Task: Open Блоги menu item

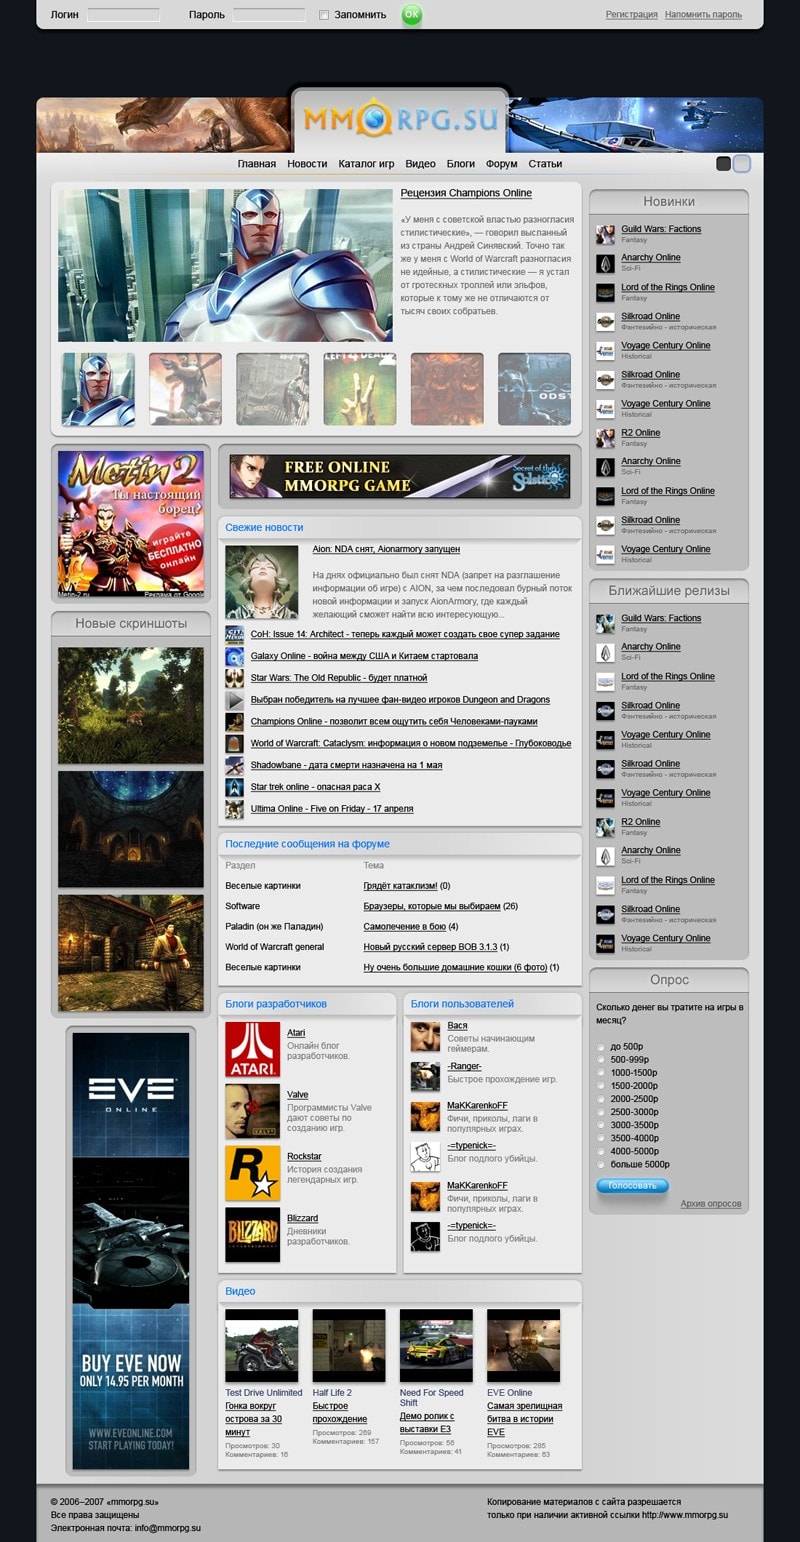Action: click(461, 164)
